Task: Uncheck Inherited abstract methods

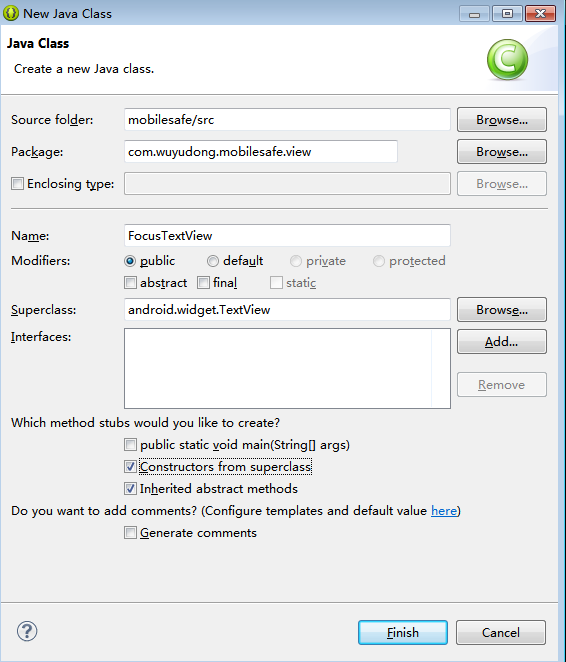Action: 130,488
